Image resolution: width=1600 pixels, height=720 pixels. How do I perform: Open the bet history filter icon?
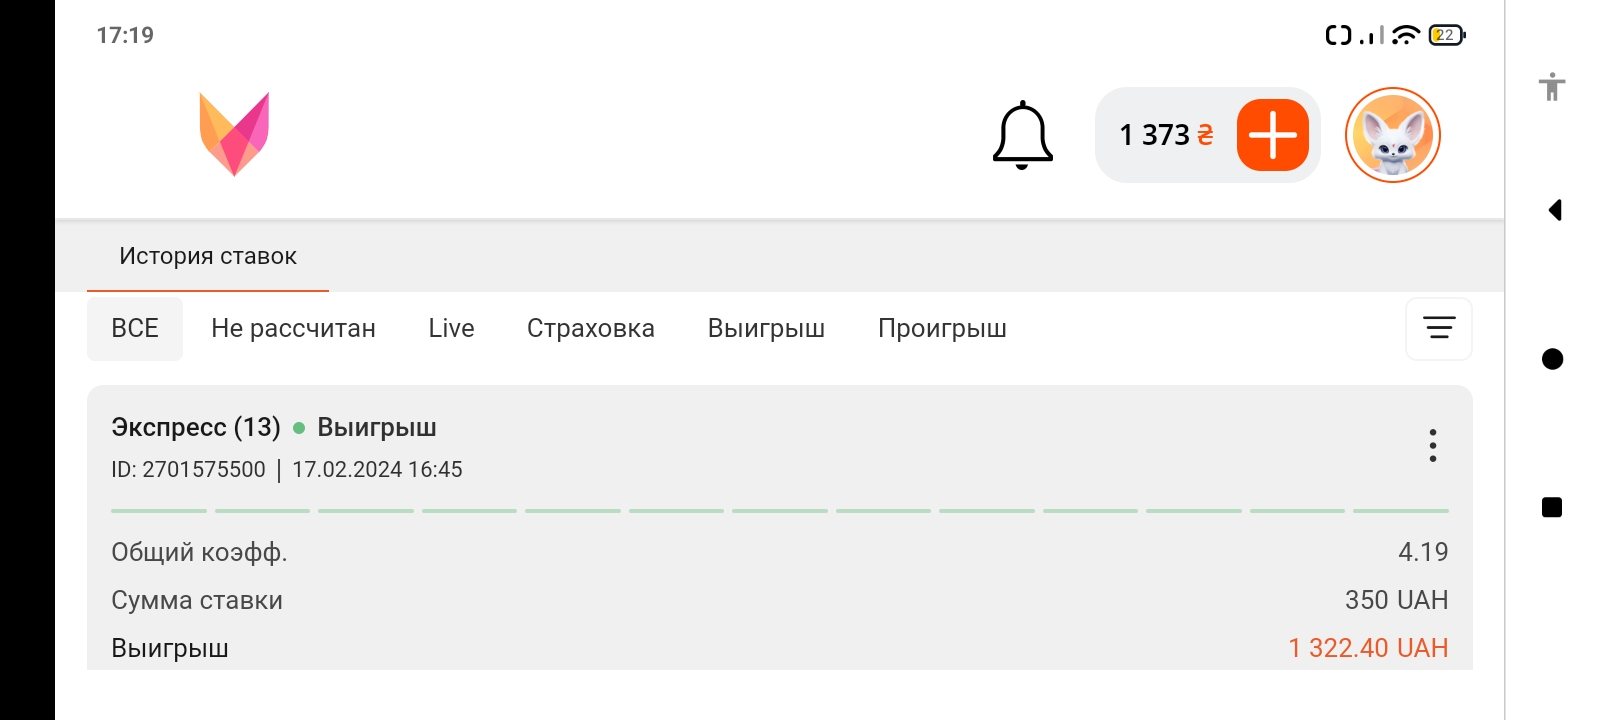(1438, 328)
